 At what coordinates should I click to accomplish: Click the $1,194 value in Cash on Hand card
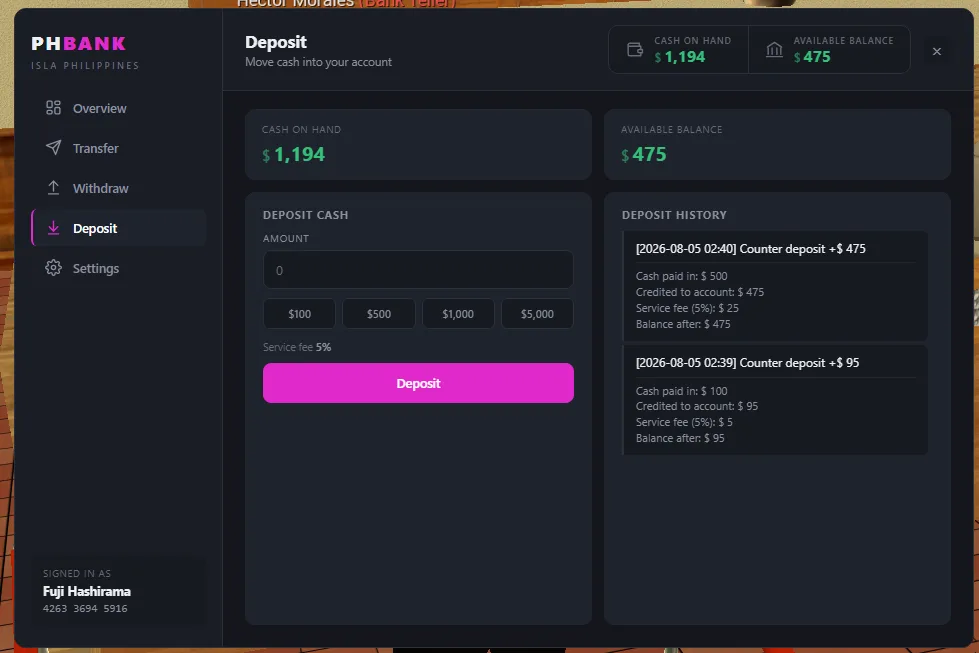(x=293, y=154)
